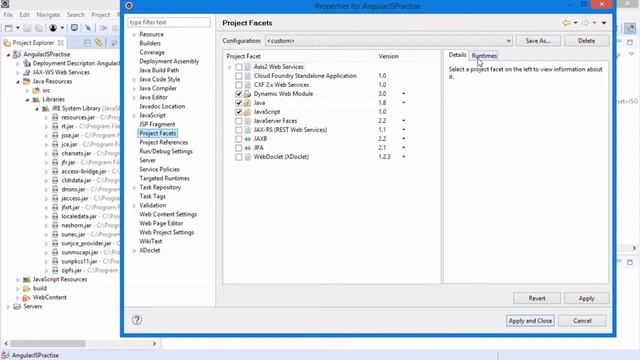Collapse the JRE System Library node
640x360 pixels.
pyautogui.click(x=37, y=109)
